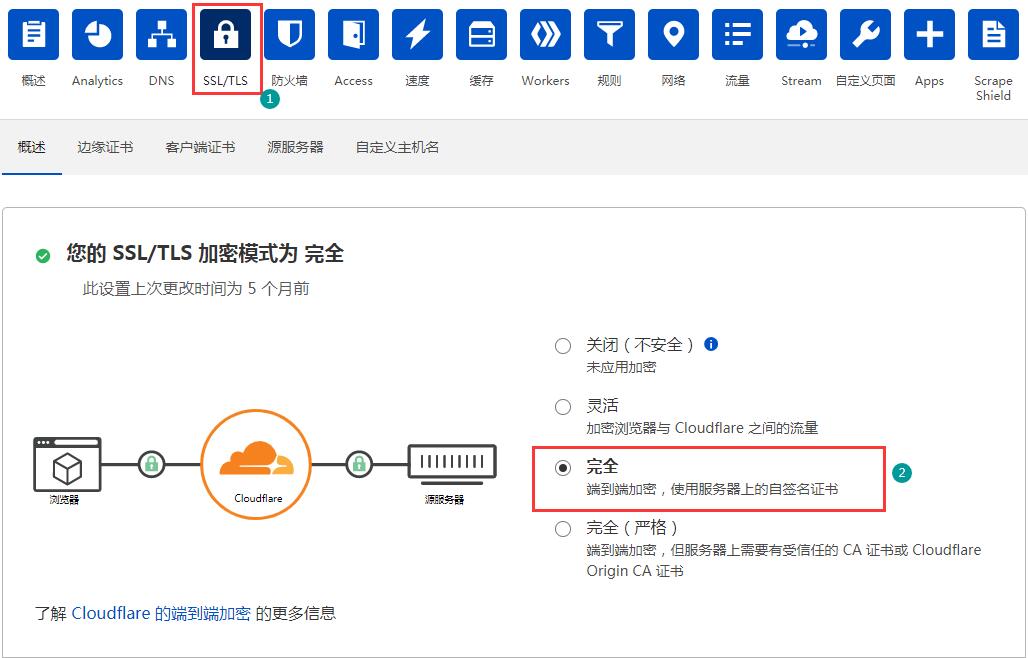1028x658 pixels.
Task: Open the 流量 list icon
Action: click(x=737, y=34)
